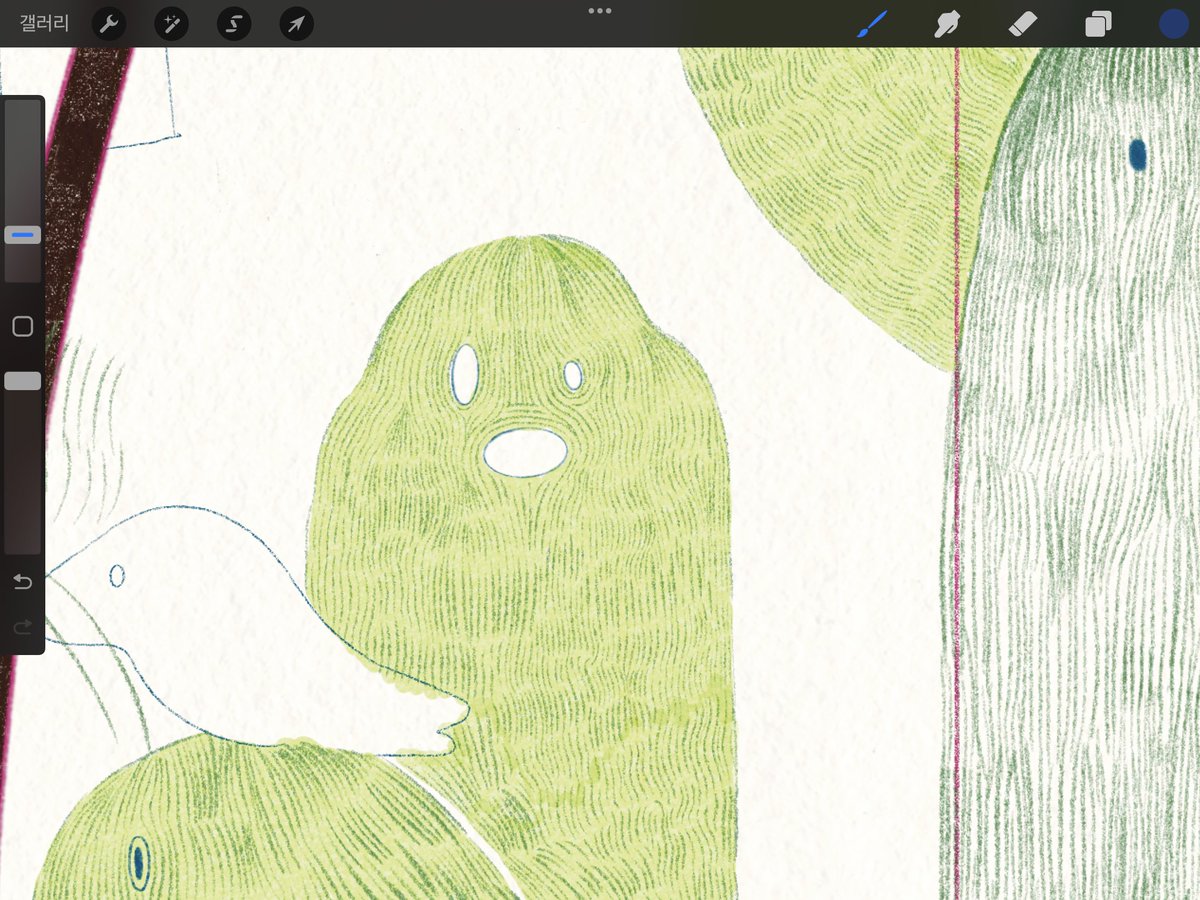Screen dimensions: 1200x900
Task: Activate the Selection S-shaped tool
Action: [x=234, y=24]
